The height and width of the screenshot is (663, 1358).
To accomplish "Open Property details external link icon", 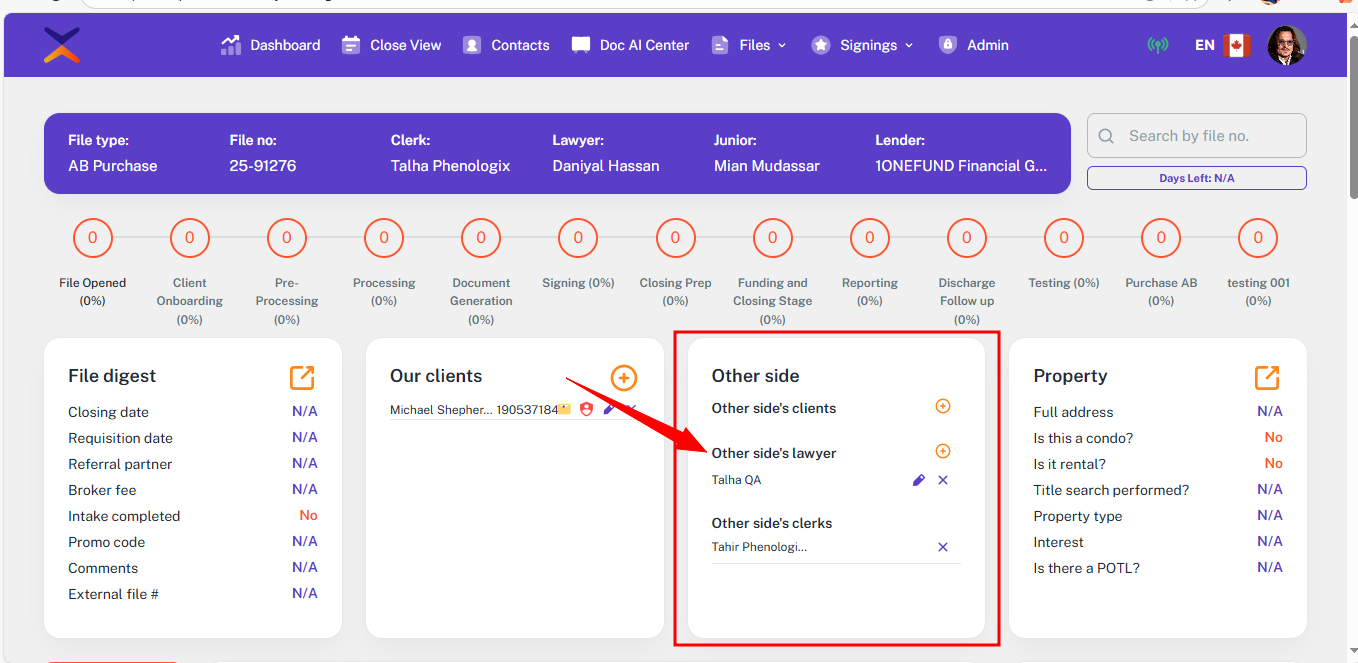I will [x=1266, y=377].
